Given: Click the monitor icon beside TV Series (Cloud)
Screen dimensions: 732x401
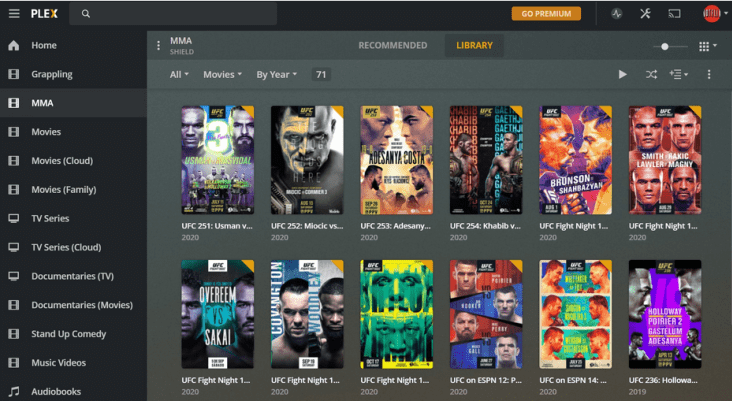Looking at the screenshot, I should point(14,247).
